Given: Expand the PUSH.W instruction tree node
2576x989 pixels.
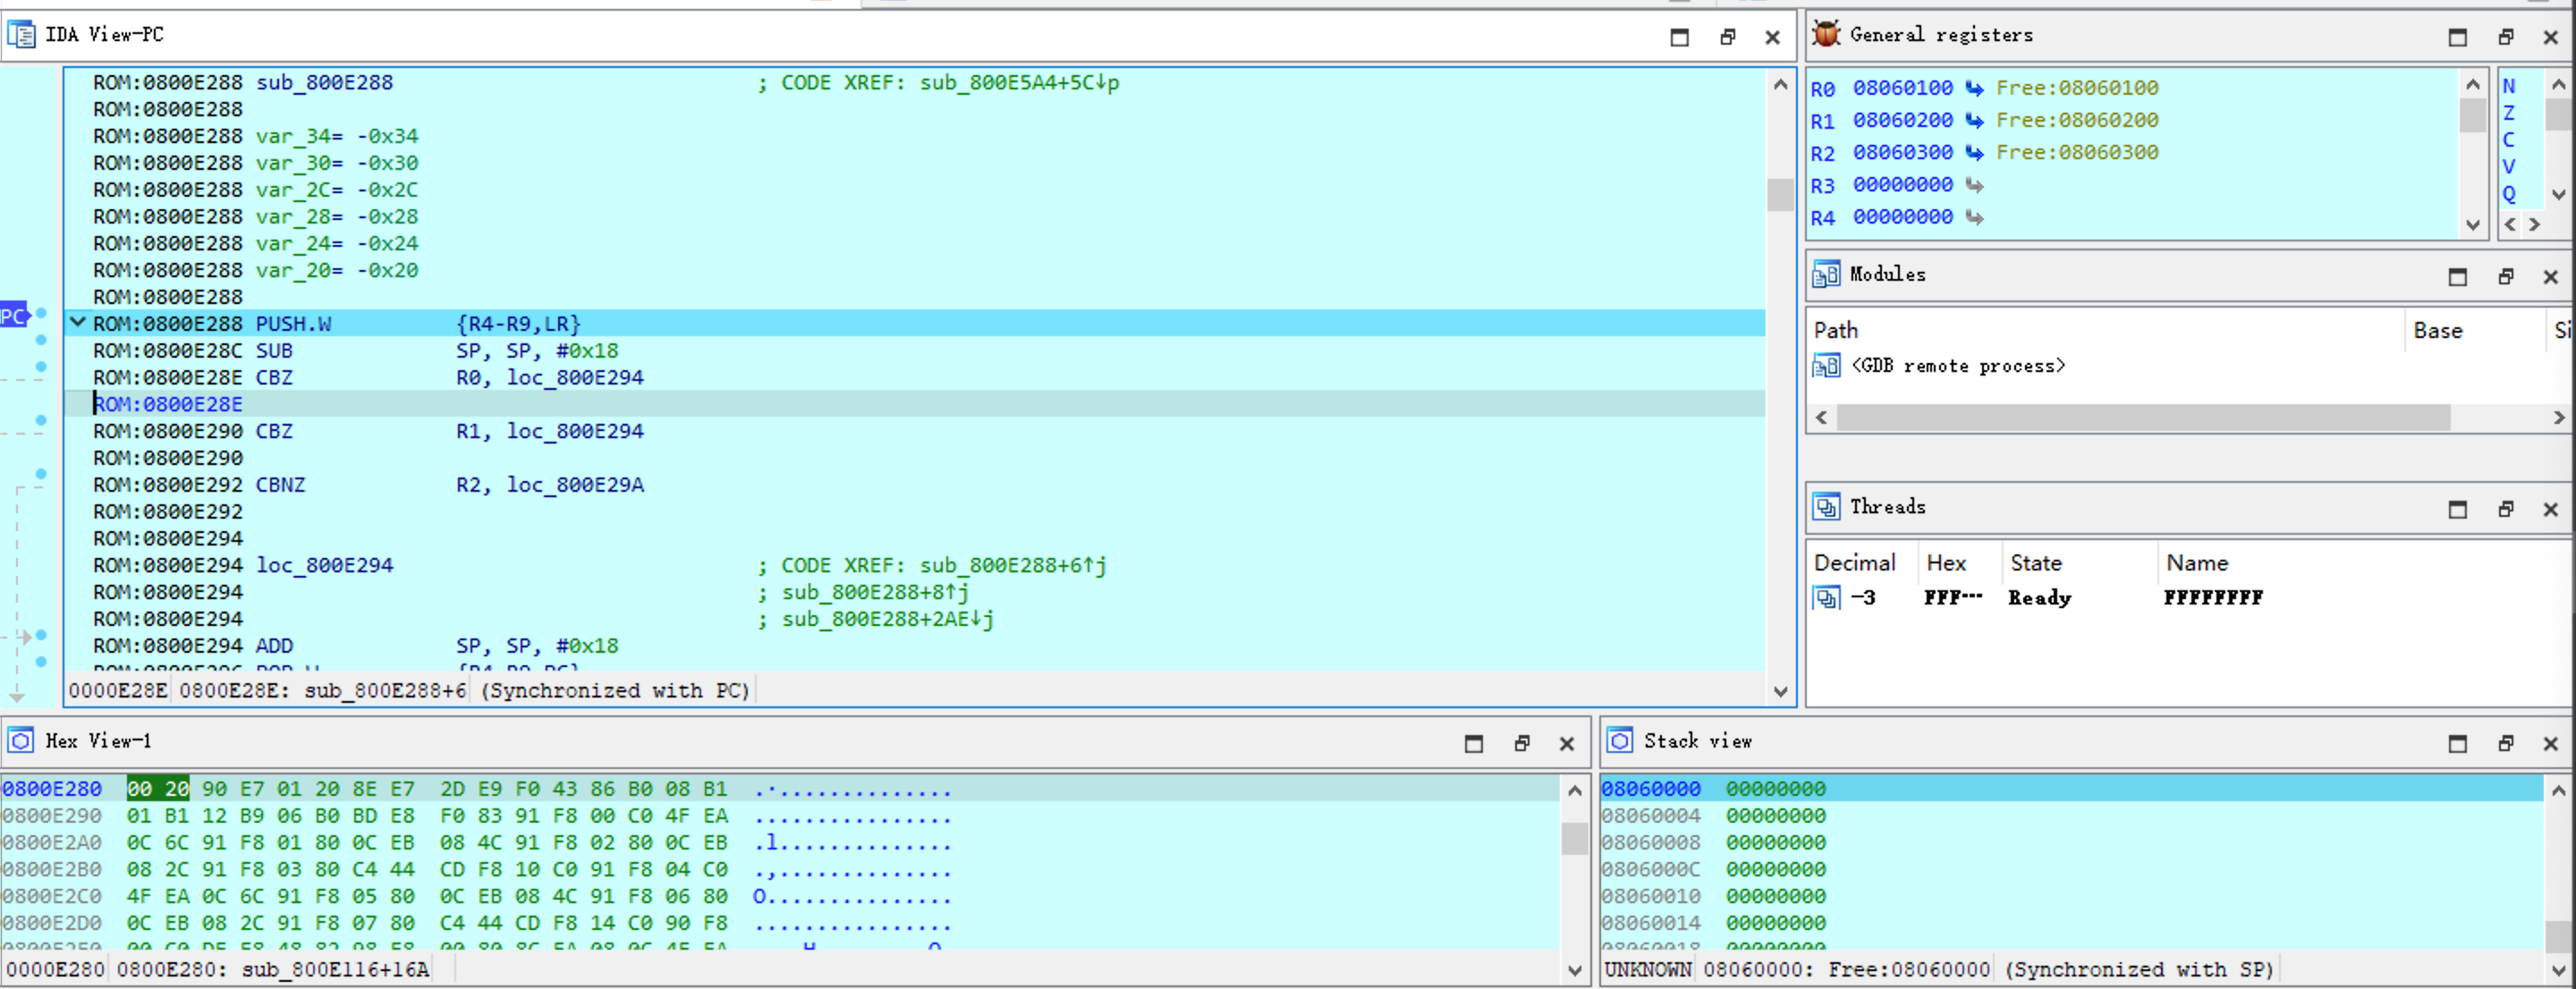Looking at the screenshot, I should tap(77, 324).
